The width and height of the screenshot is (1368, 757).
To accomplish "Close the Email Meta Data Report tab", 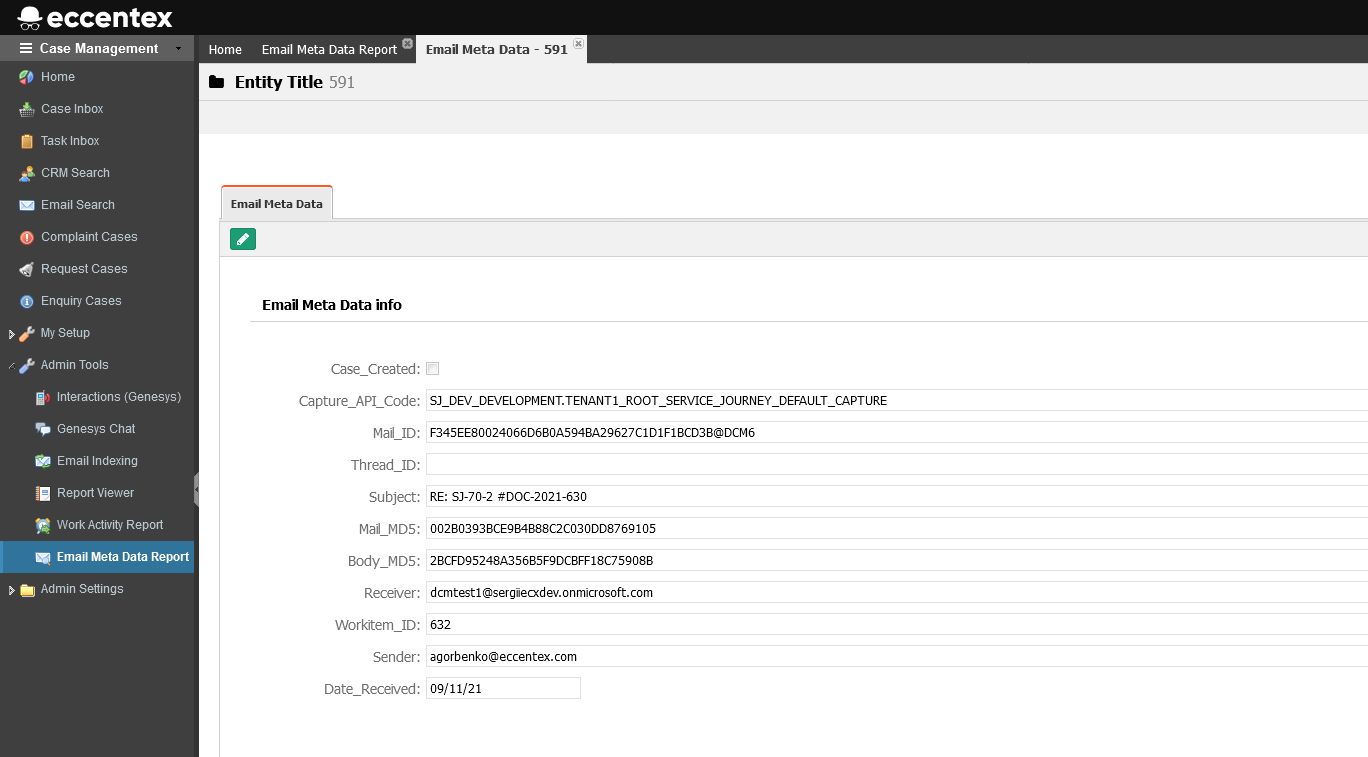I will coord(407,44).
